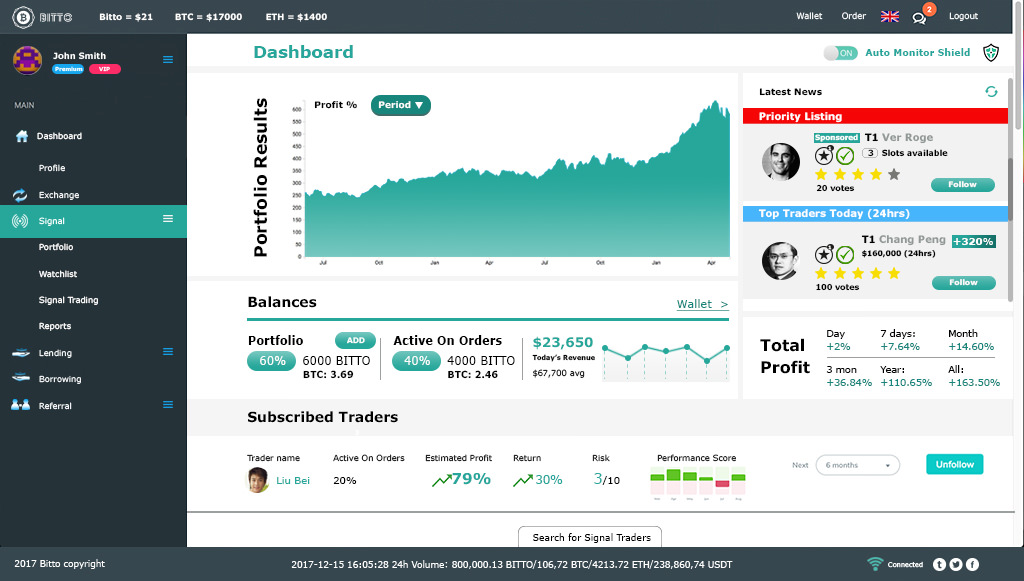Screen dimensions: 1024x581
Task: Click Search for Signal Traders
Action: (590, 537)
